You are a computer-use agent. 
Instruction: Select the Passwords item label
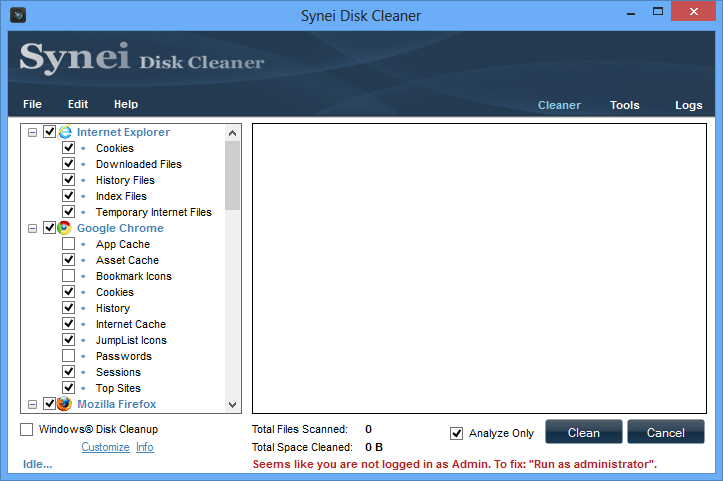(x=124, y=356)
